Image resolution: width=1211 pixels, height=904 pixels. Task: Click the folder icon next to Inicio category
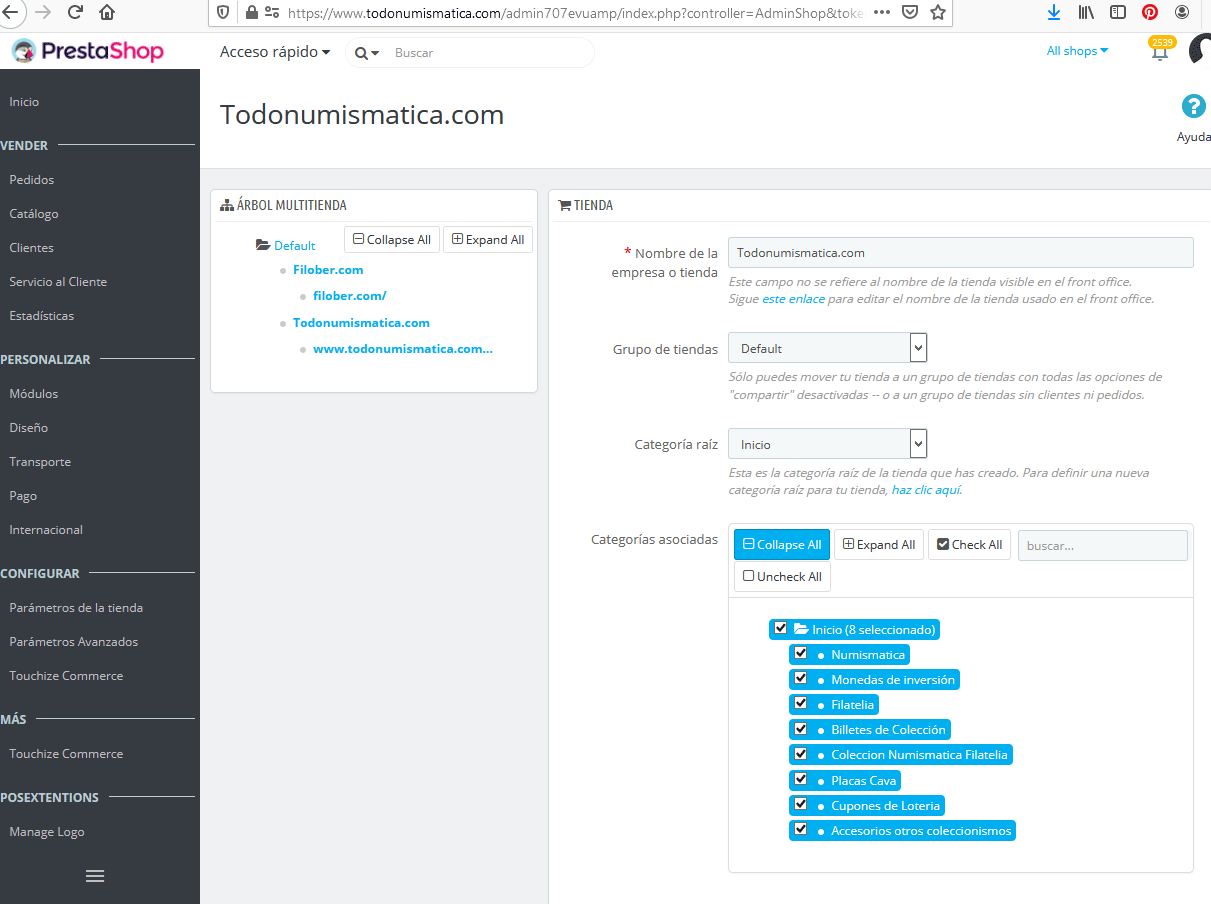pyautogui.click(x=801, y=629)
